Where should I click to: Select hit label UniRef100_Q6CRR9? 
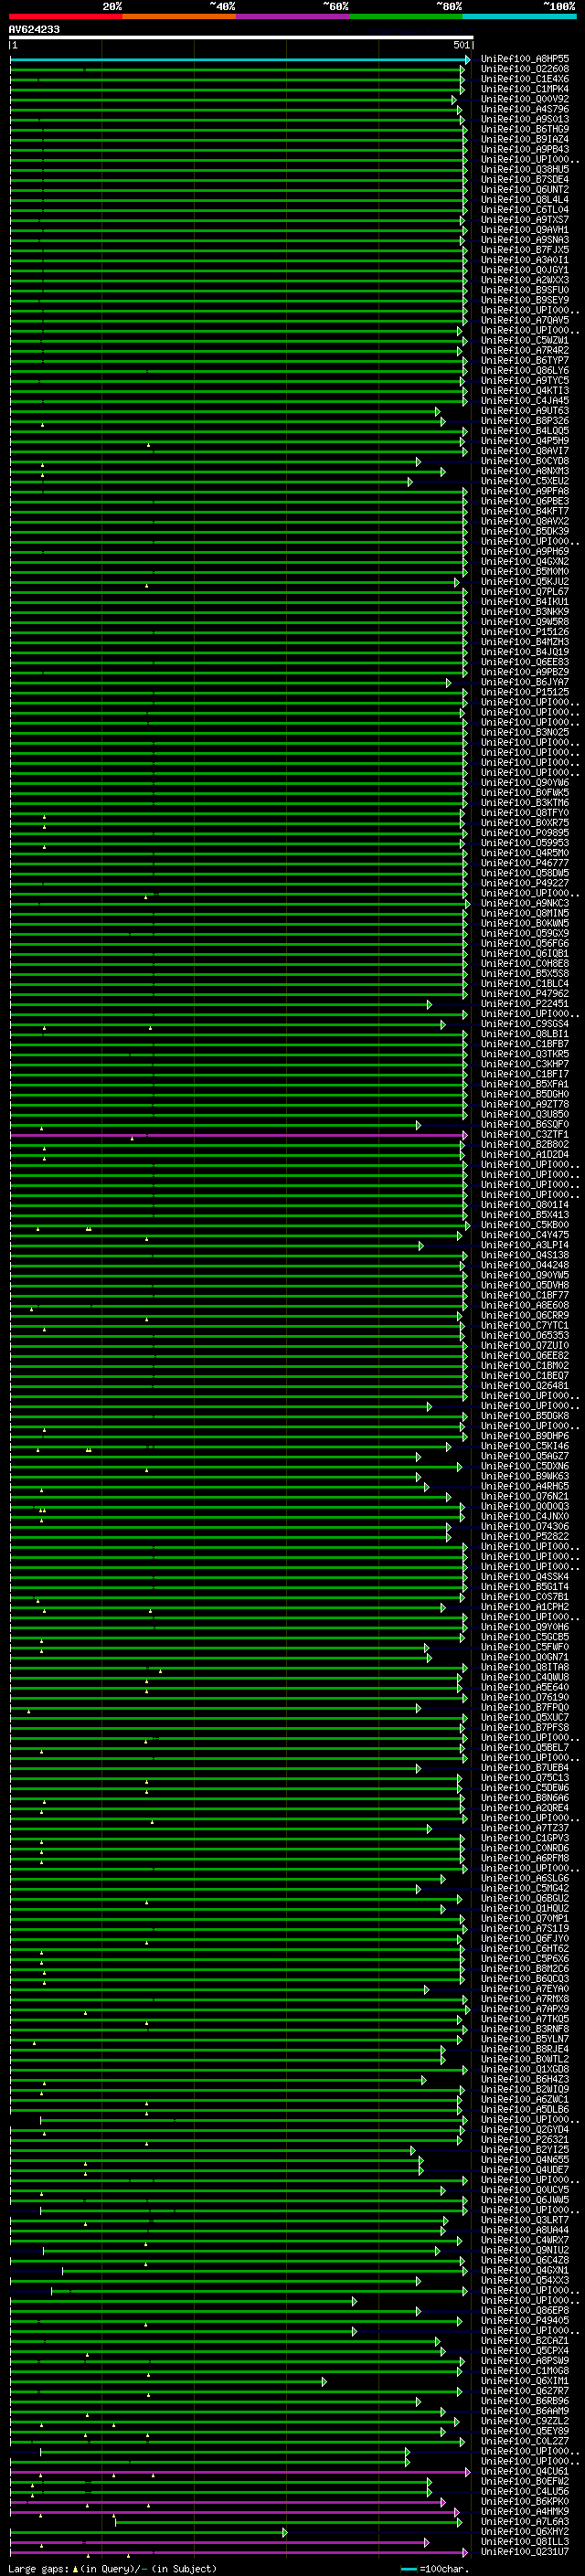525,1316
